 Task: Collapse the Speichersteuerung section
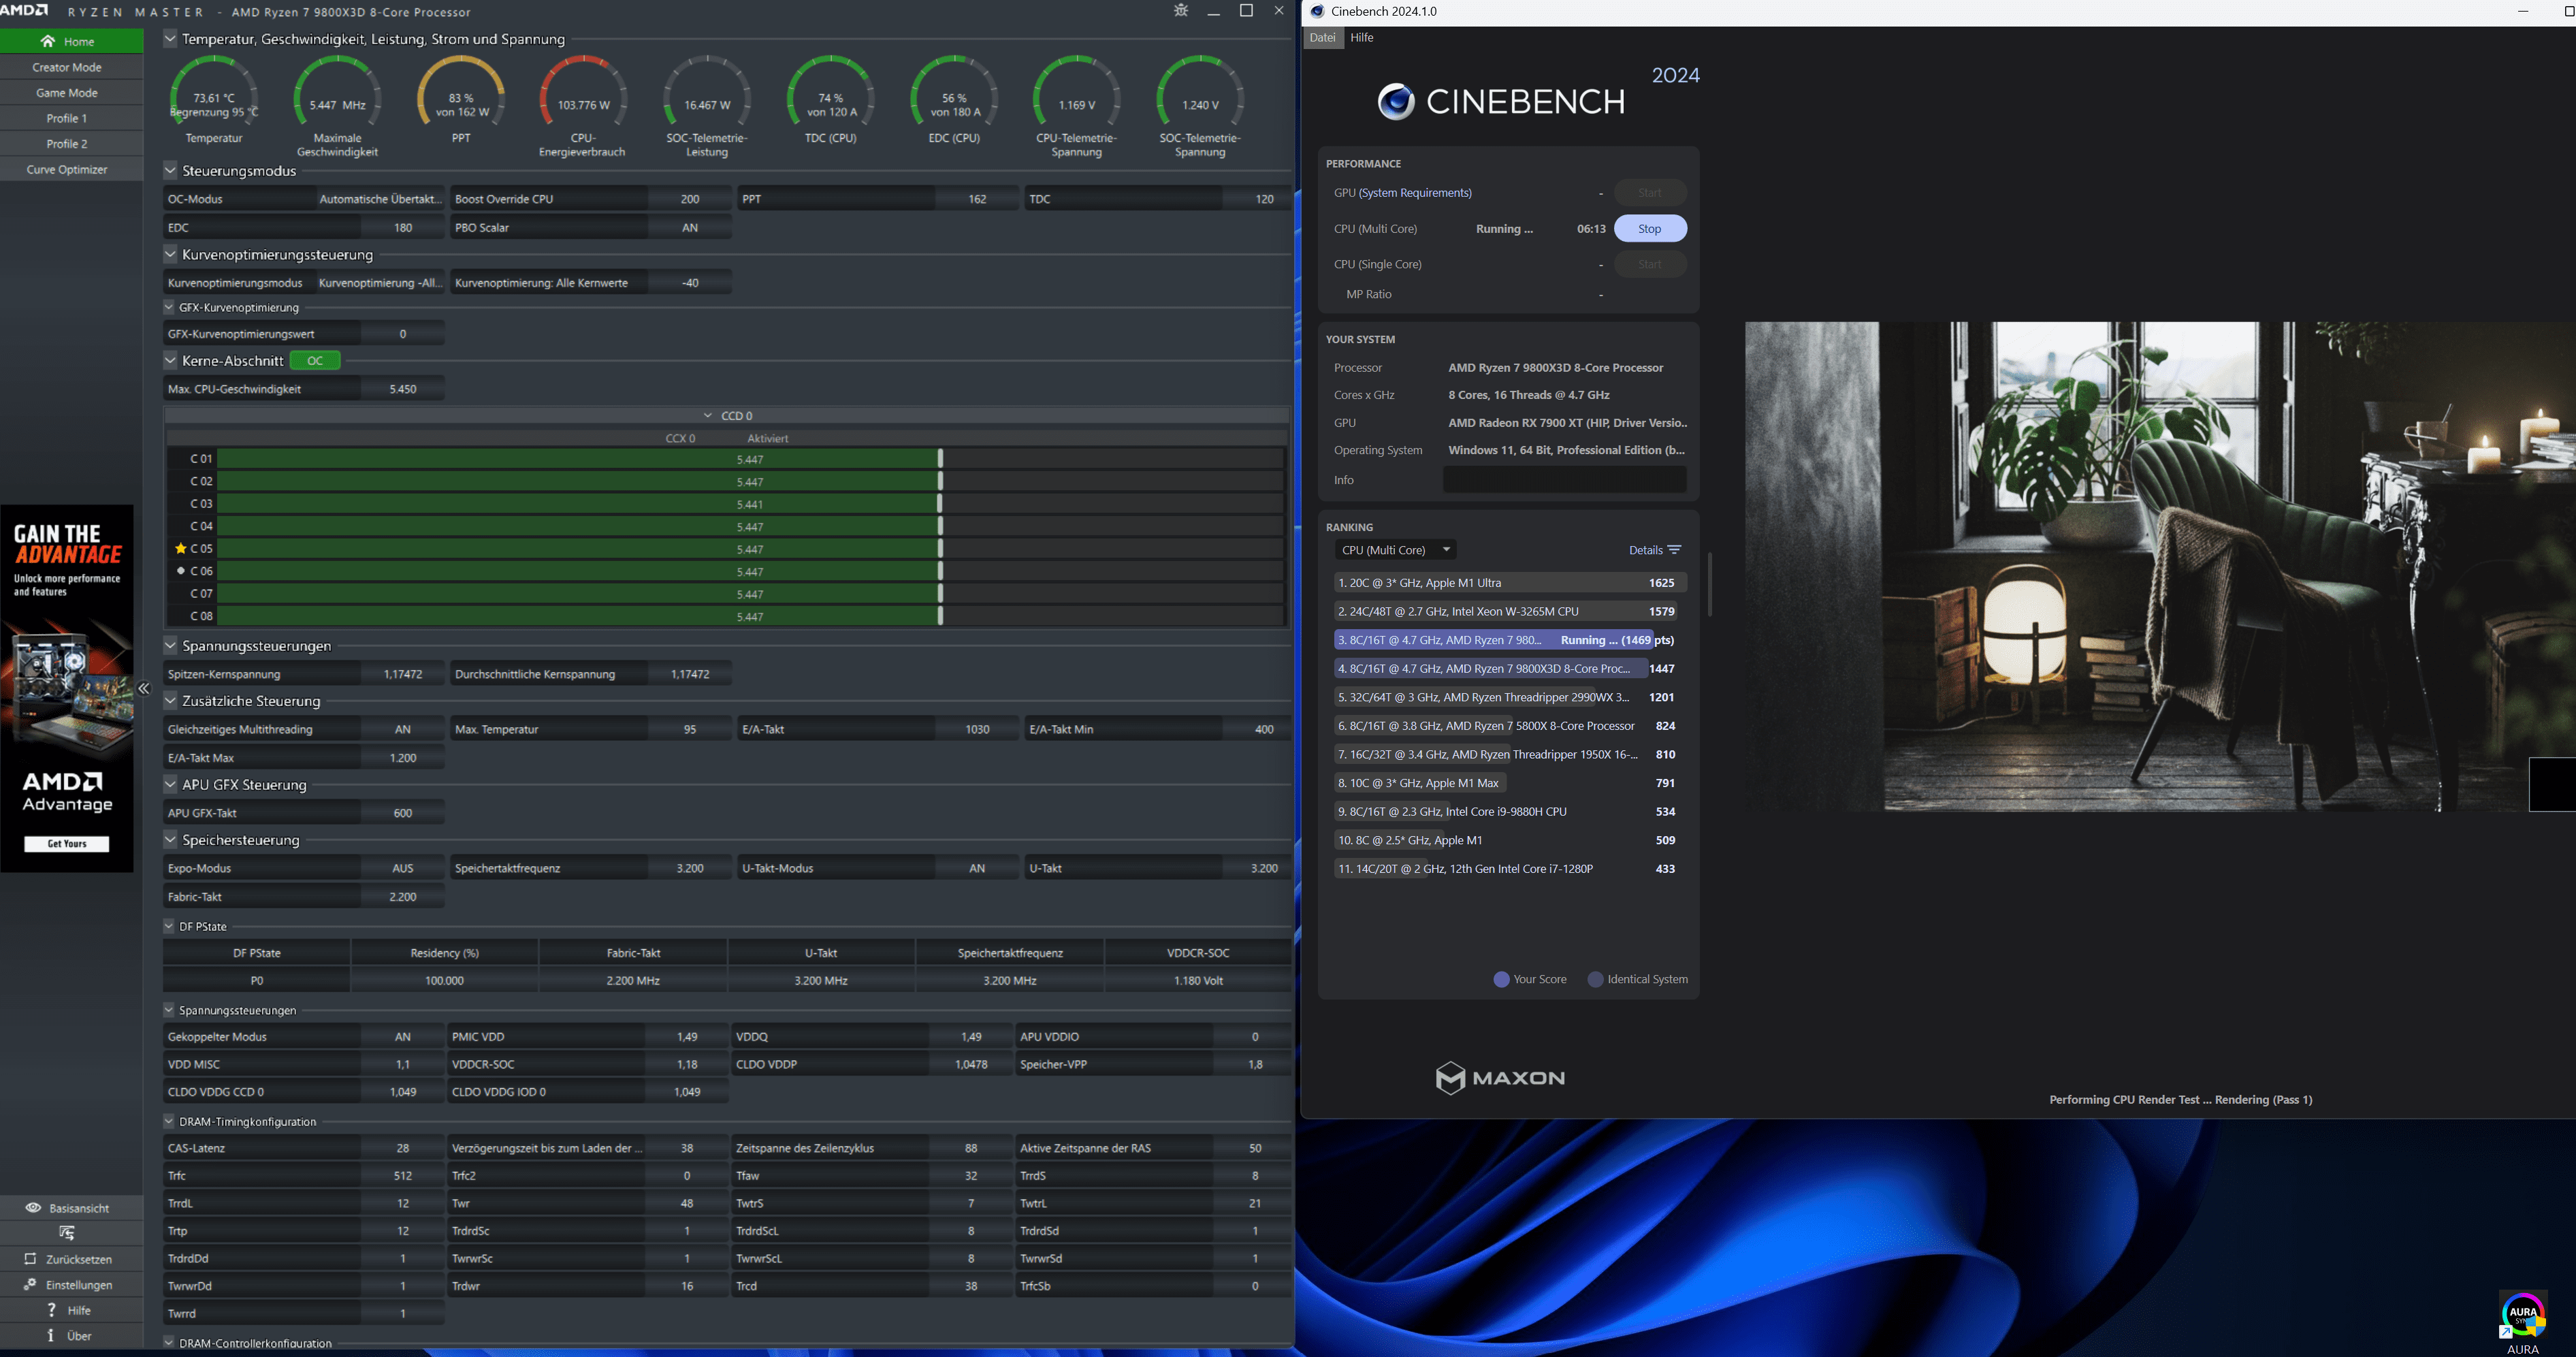coord(170,839)
